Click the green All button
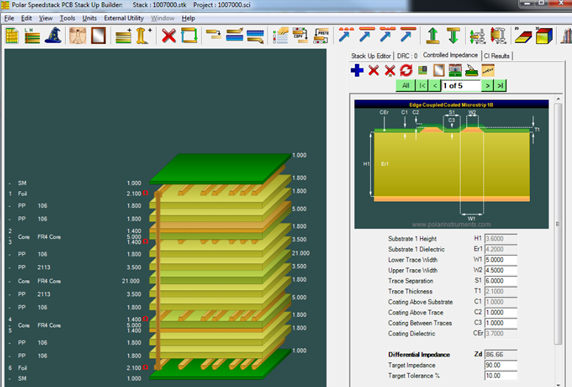The width and height of the screenshot is (572, 387). coord(406,86)
